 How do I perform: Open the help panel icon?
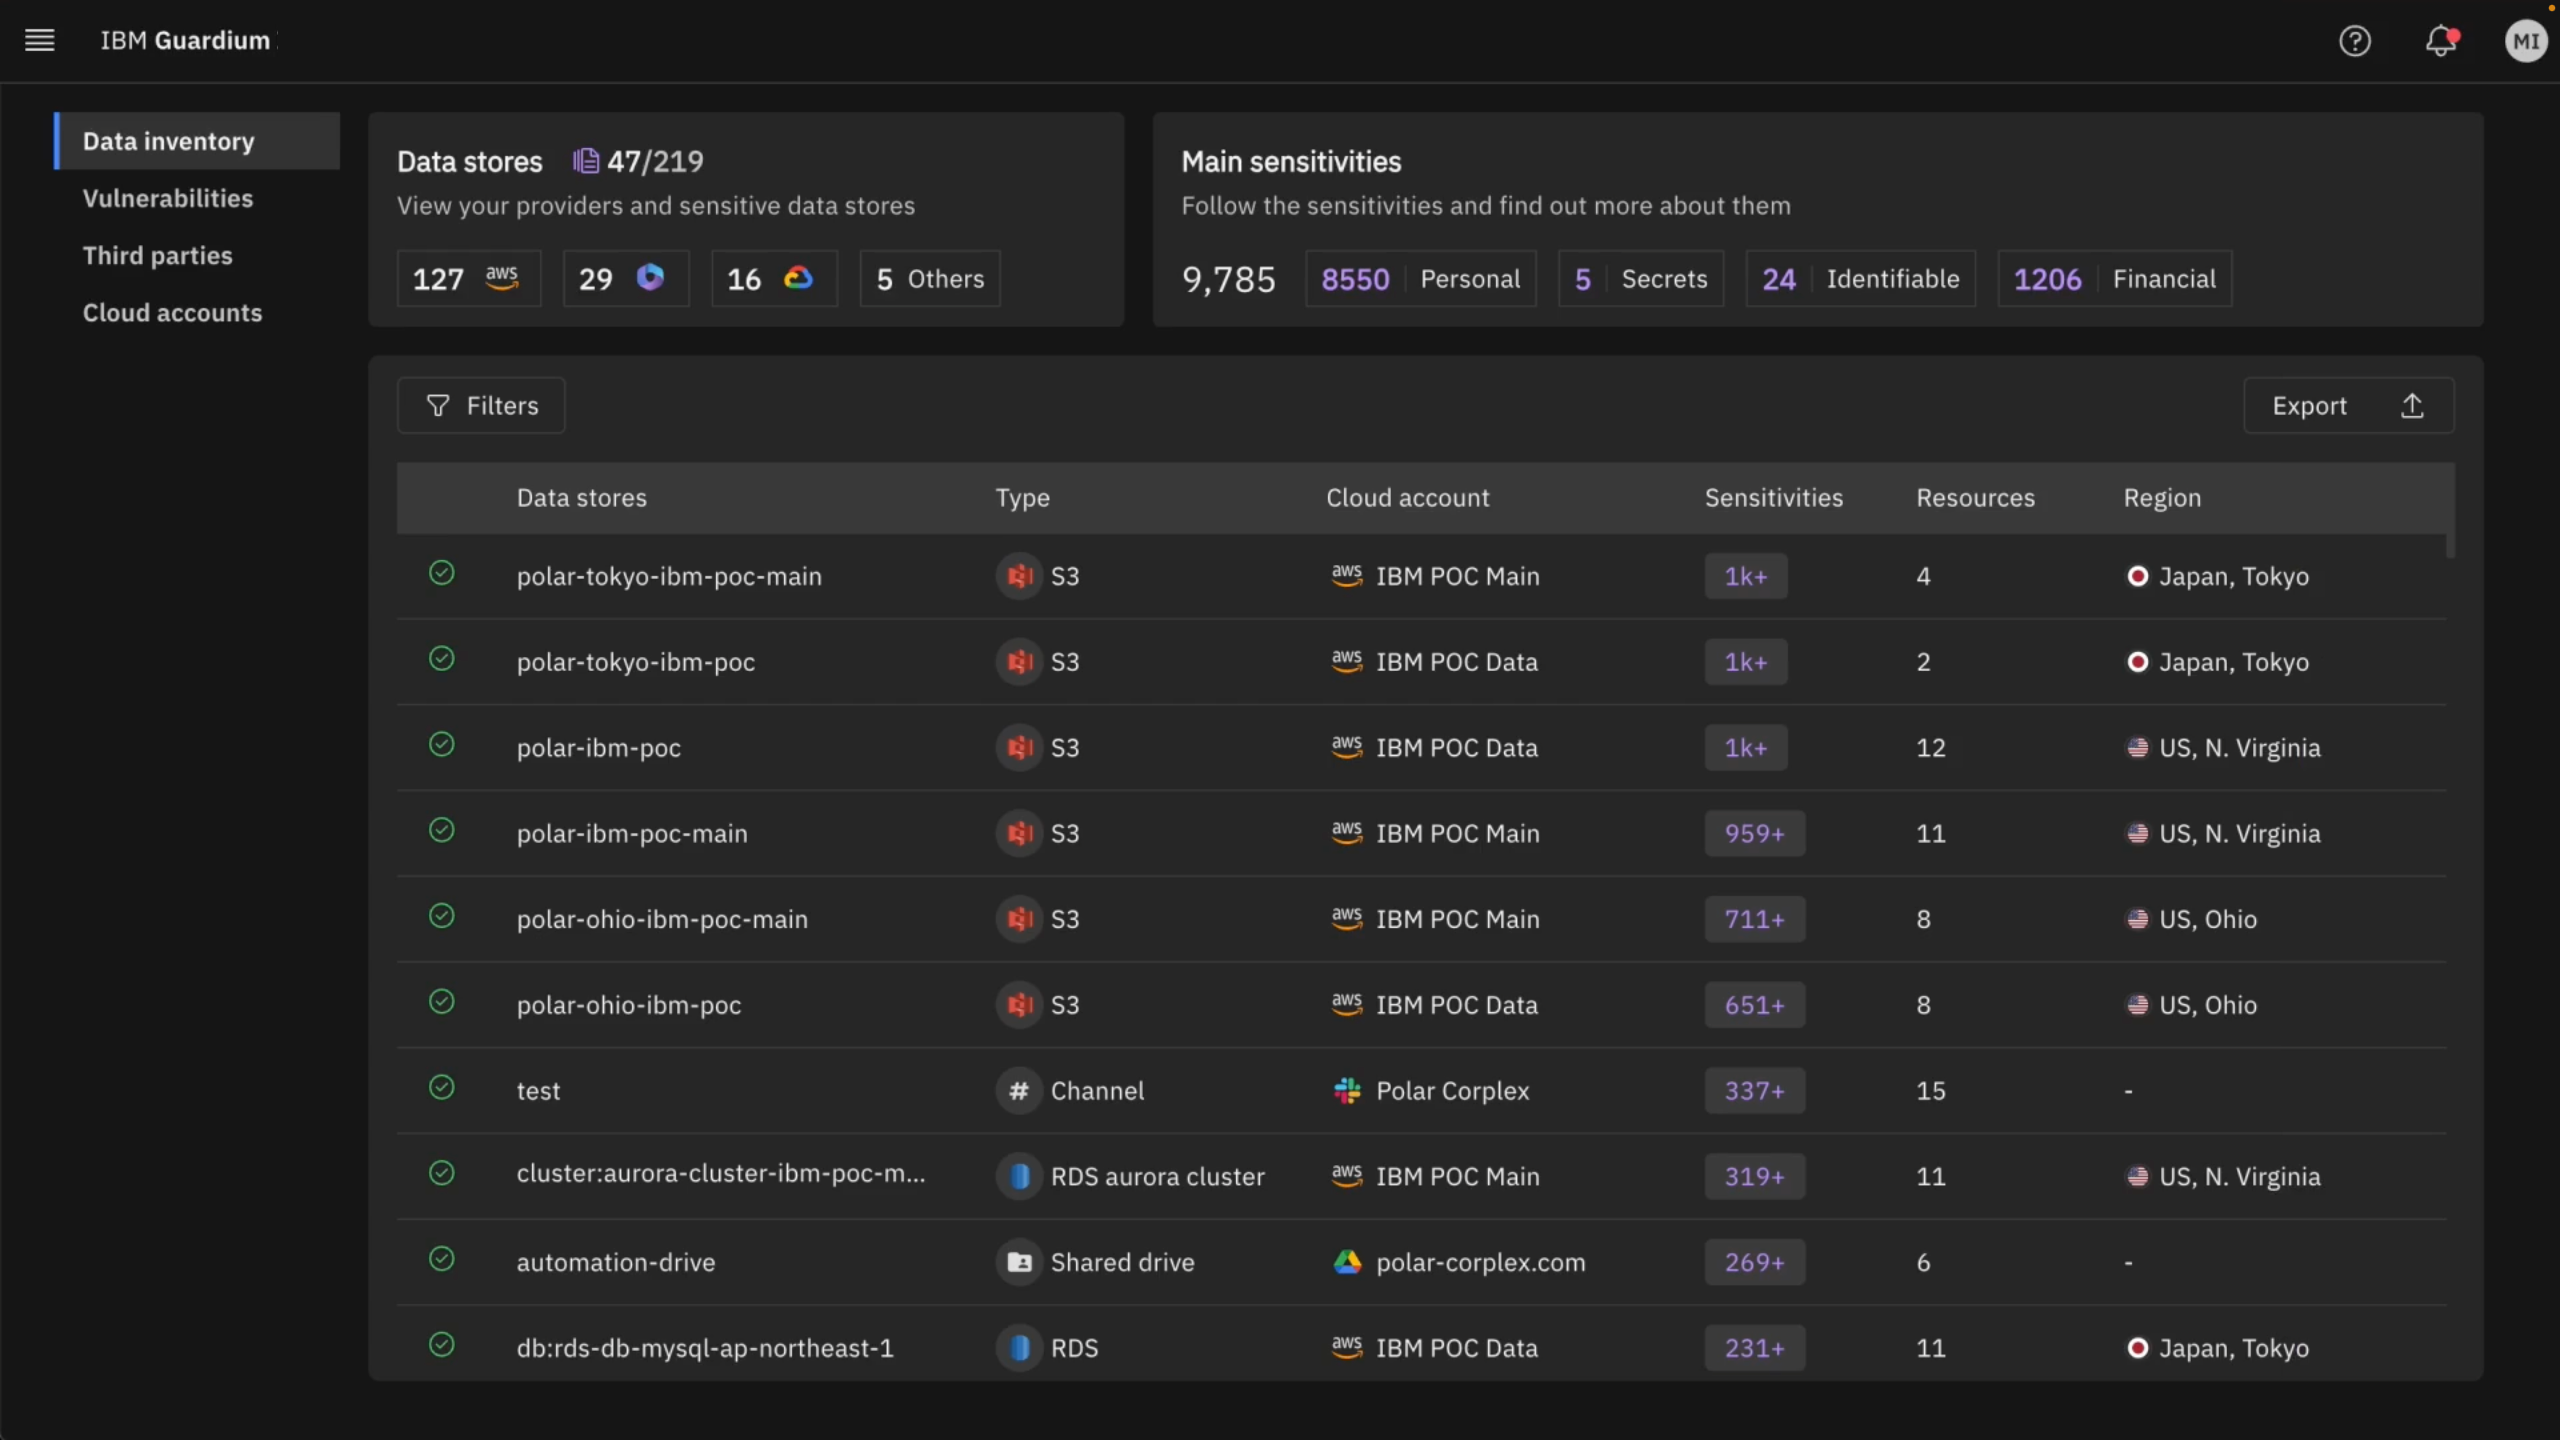[2355, 40]
